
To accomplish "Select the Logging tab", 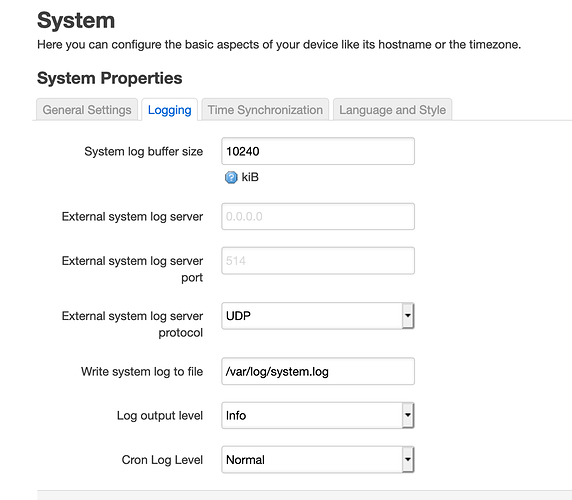I will [170, 110].
